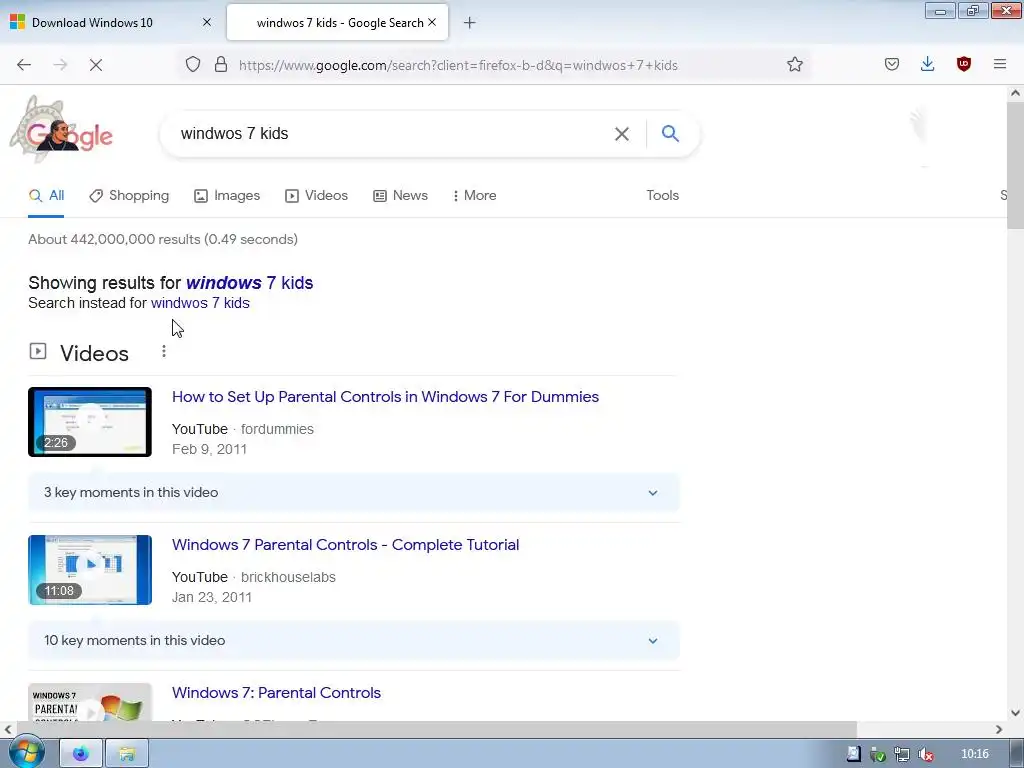
Task: Clear the Google search box text
Action: (622, 134)
